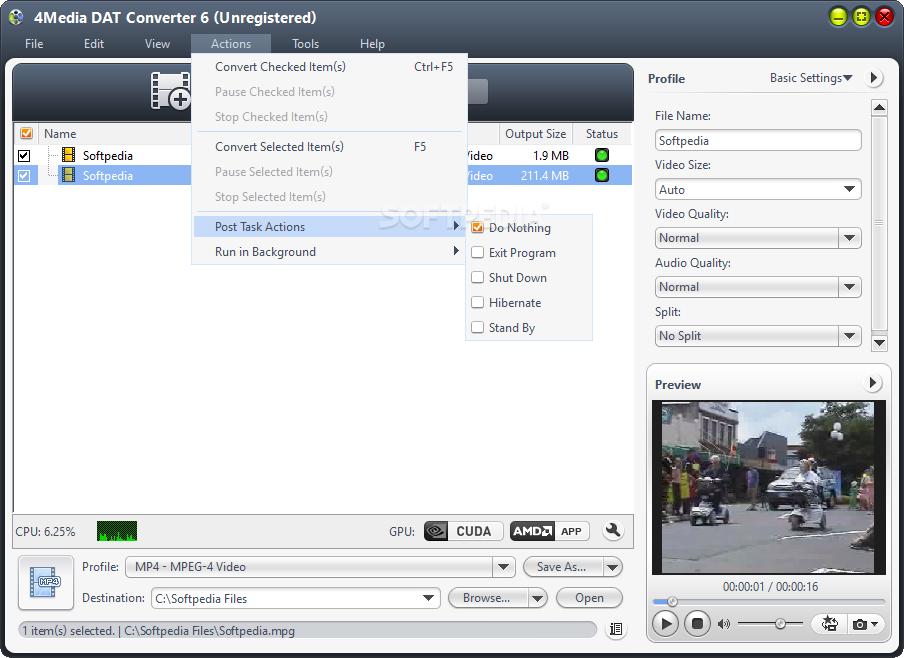This screenshot has width=904, height=658.
Task: Open the Destination path dropdown
Action: (x=428, y=598)
